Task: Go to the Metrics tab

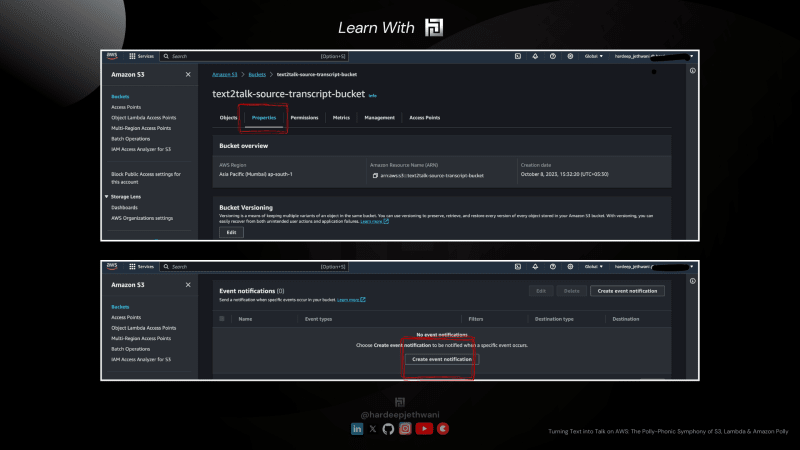Action: click(341, 117)
